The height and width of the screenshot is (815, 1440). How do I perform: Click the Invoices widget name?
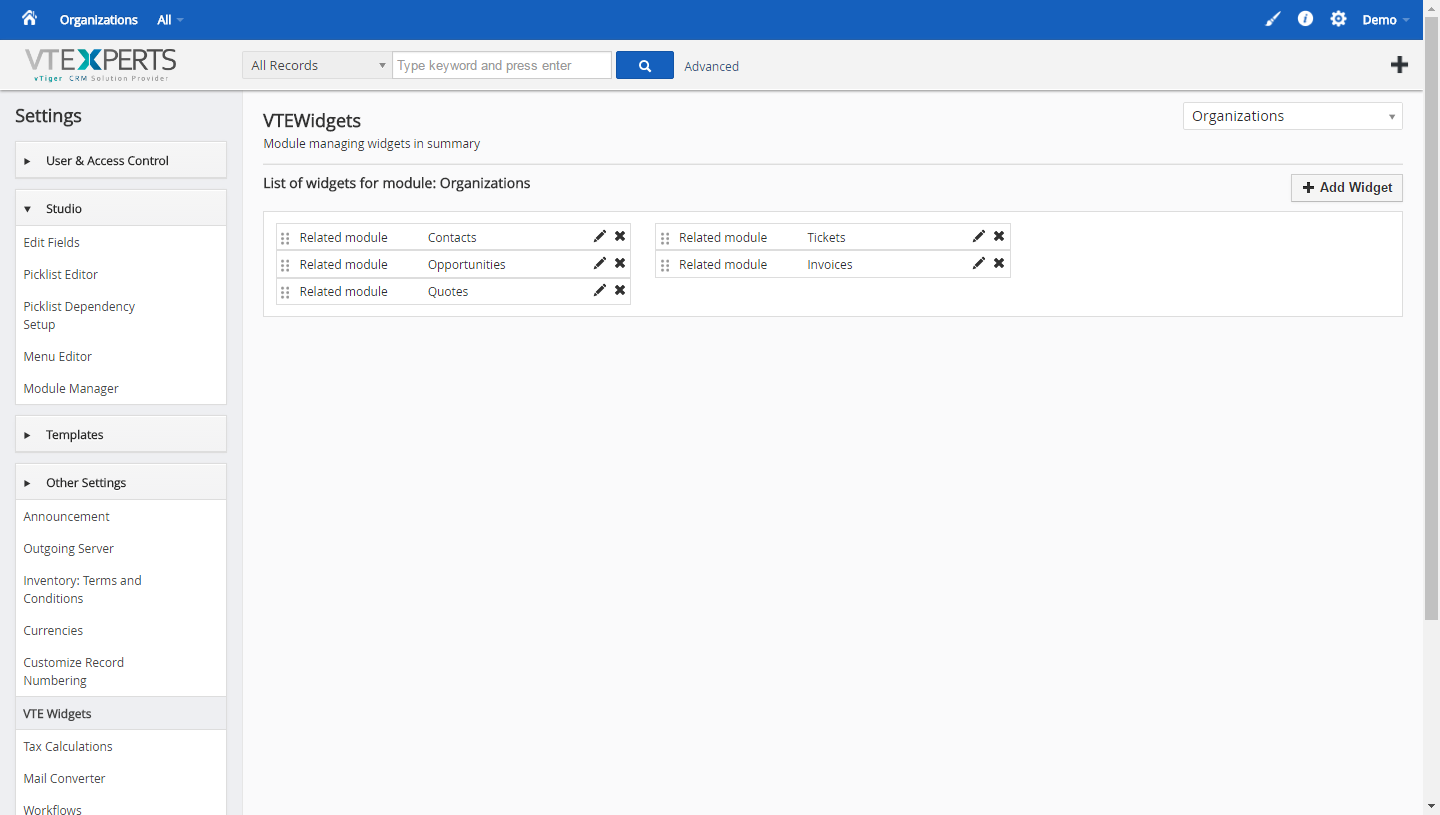pyautogui.click(x=830, y=264)
